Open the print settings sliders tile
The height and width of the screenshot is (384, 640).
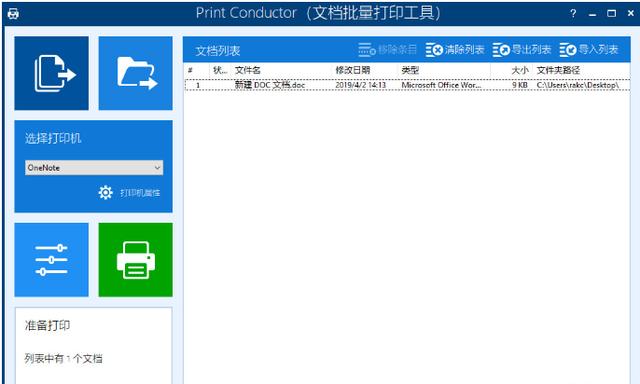click(x=51, y=260)
